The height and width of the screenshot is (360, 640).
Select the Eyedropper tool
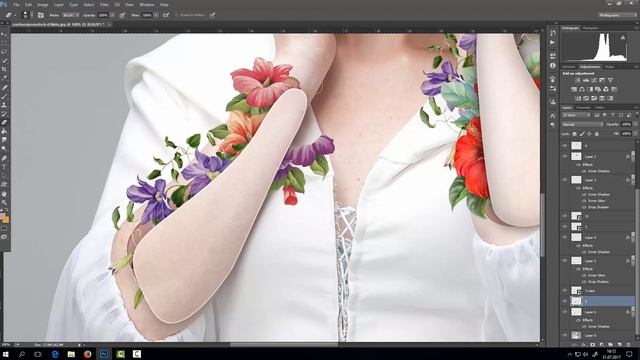click(x=4, y=78)
